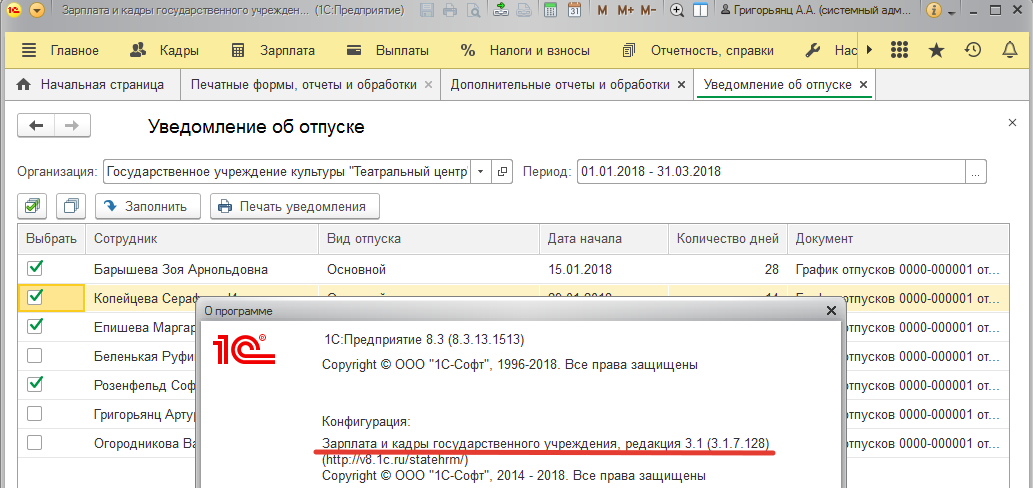Screen dimensions: 1033x488
Task: Open print preview icon in title bar
Action: point(473,11)
